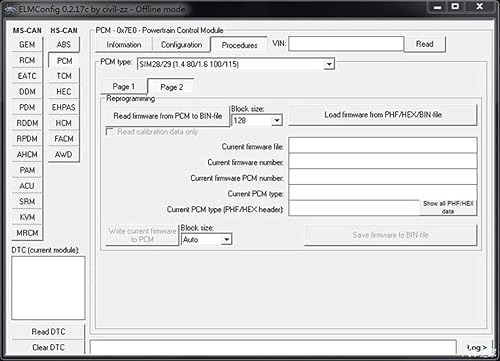Toggle Read calibration data only checkbox
This screenshot has height=361, width=500.
tap(109, 132)
